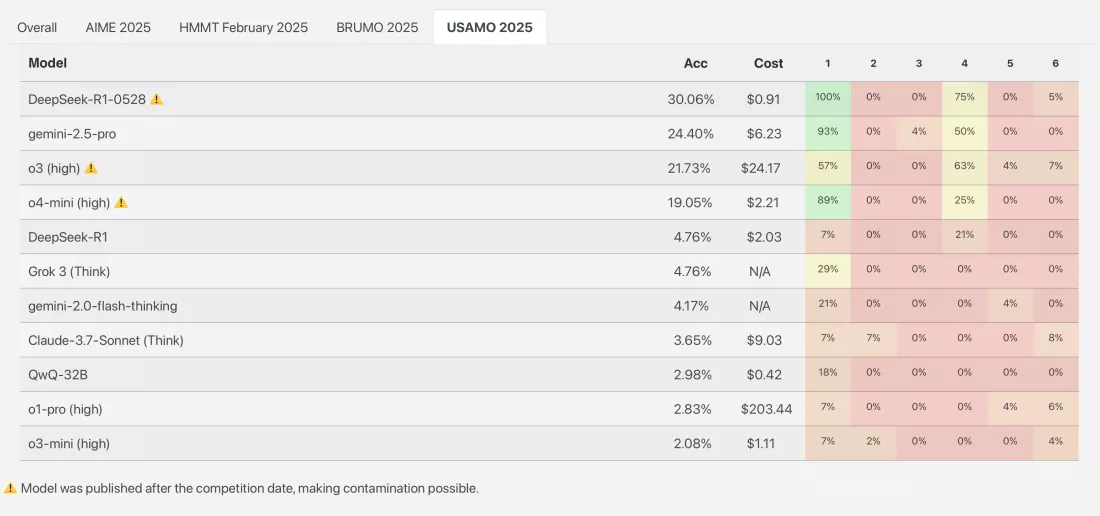Open the AIME 2025 tab
The height and width of the screenshot is (516, 1100).
(118, 27)
